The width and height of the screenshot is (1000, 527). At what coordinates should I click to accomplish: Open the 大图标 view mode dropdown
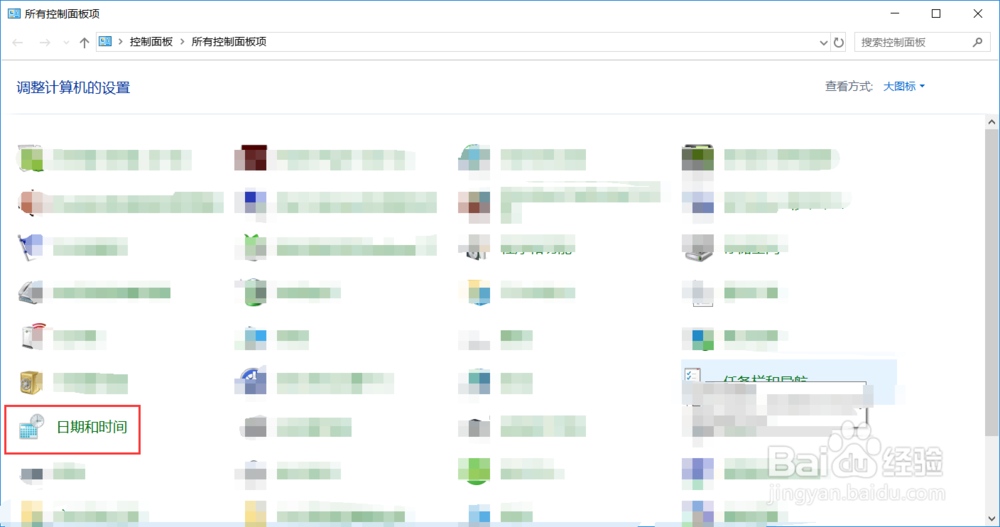click(x=904, y=86)
